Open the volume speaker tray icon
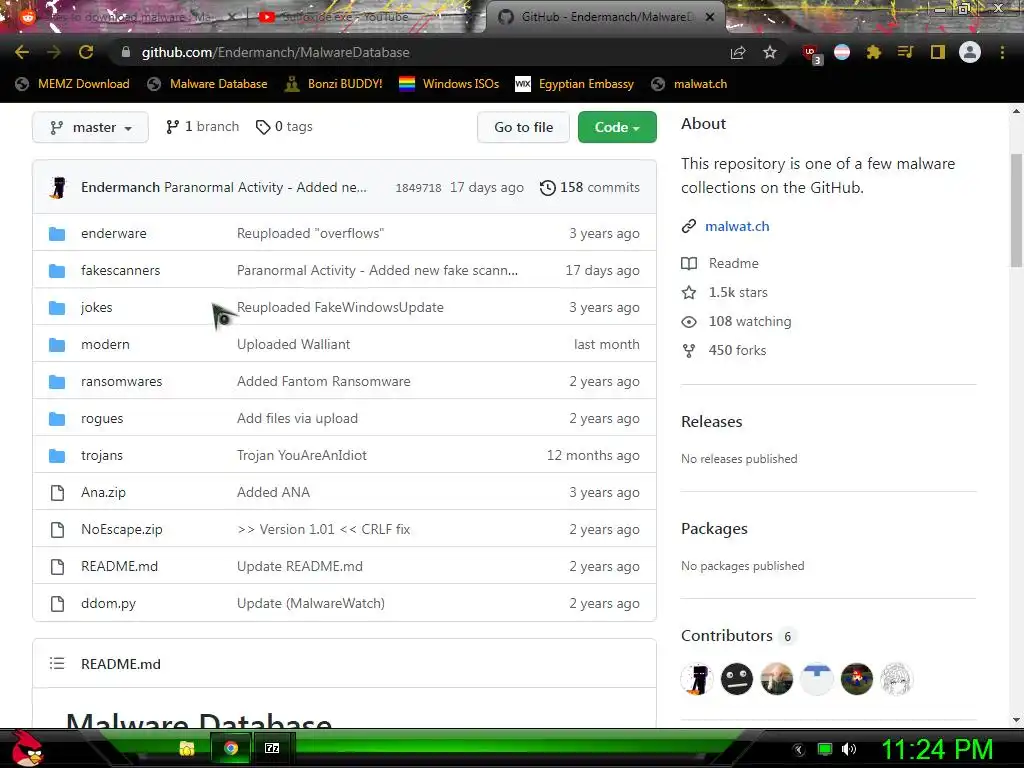This screenshot has height=768, width=1024. (x=848, y=749)
